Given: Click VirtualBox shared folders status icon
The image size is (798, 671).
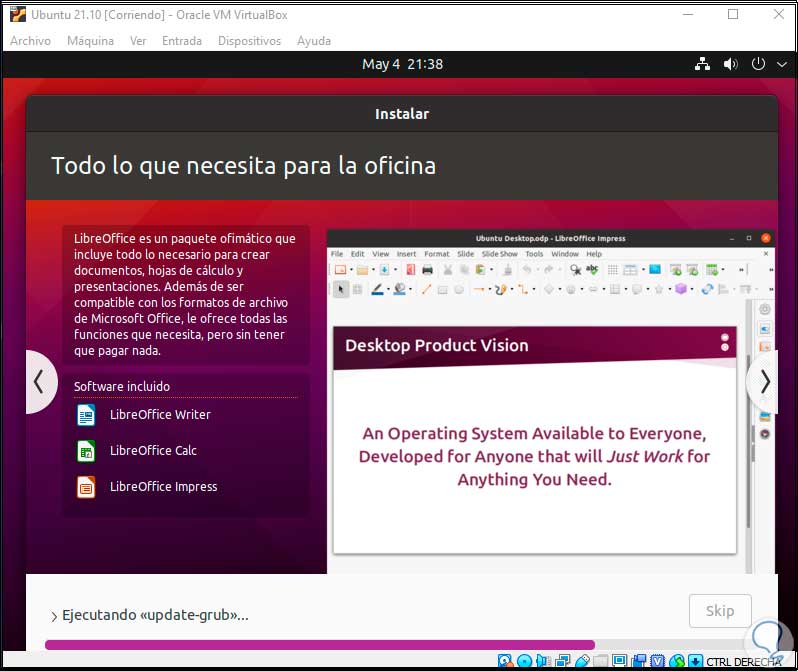Looking at the screenshot, I should tap(601, 661).
